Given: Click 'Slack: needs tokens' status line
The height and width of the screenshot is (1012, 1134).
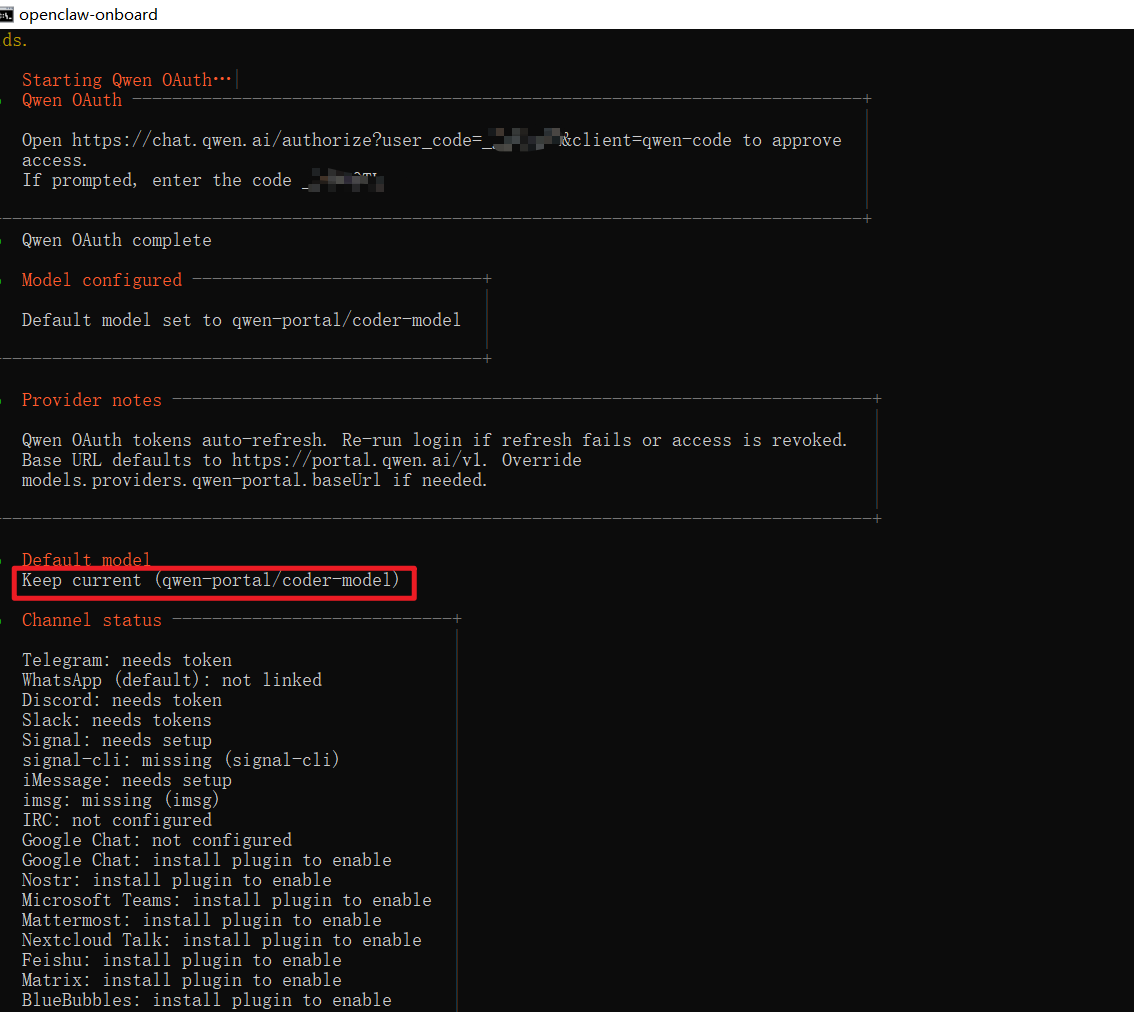Looking at the screenshot, I should pos(116,720).
